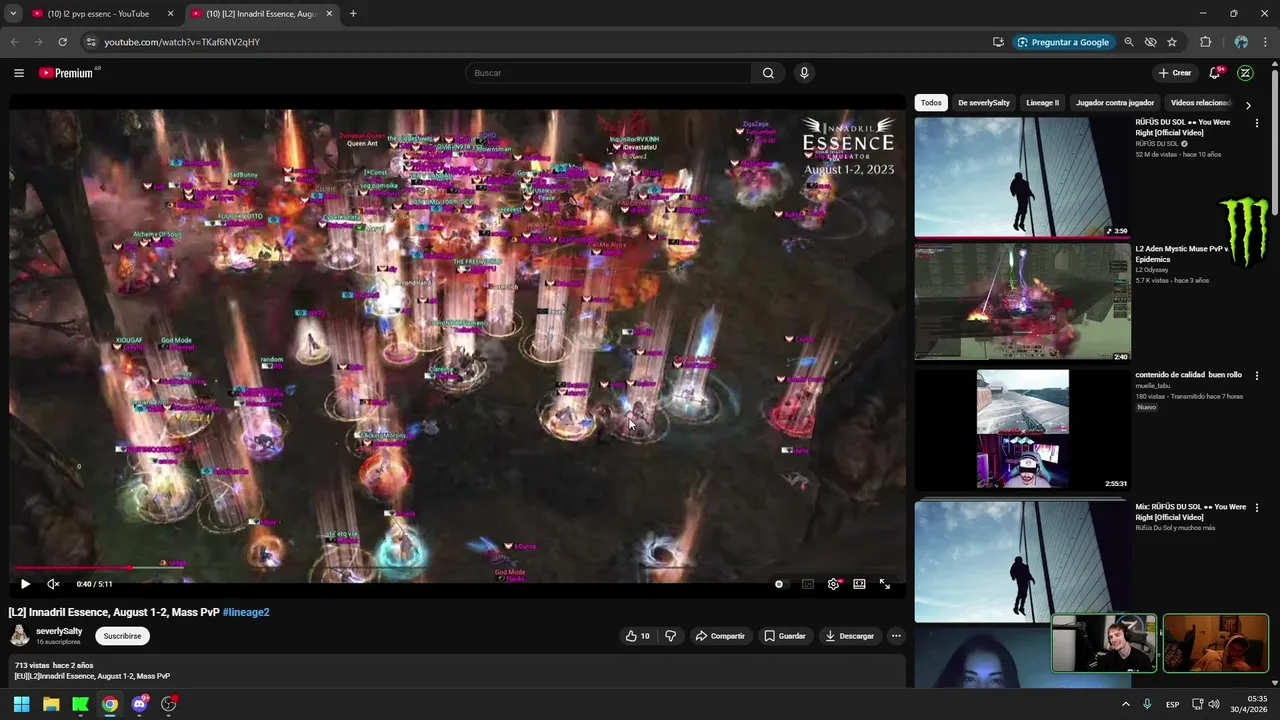The image size is (1280, 720).
Task: Click the severlySalty channel avatar
Action: click(20, 635)
